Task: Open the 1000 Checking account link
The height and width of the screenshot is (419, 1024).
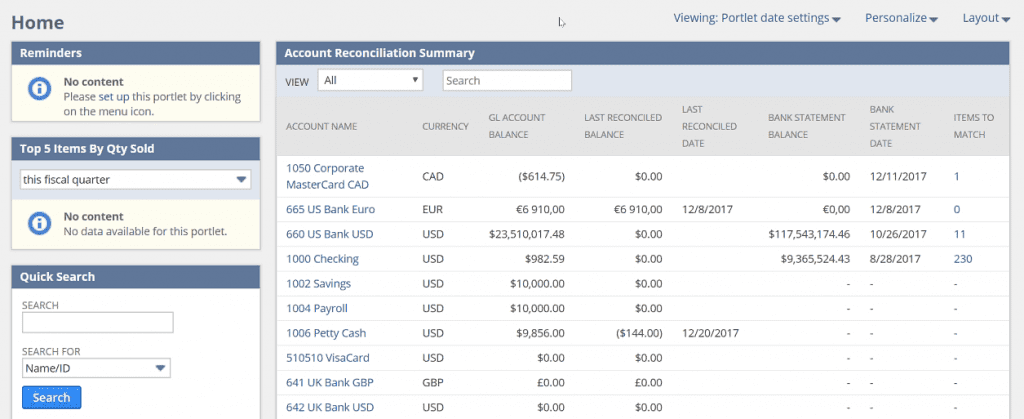Action: pos(322,259)
